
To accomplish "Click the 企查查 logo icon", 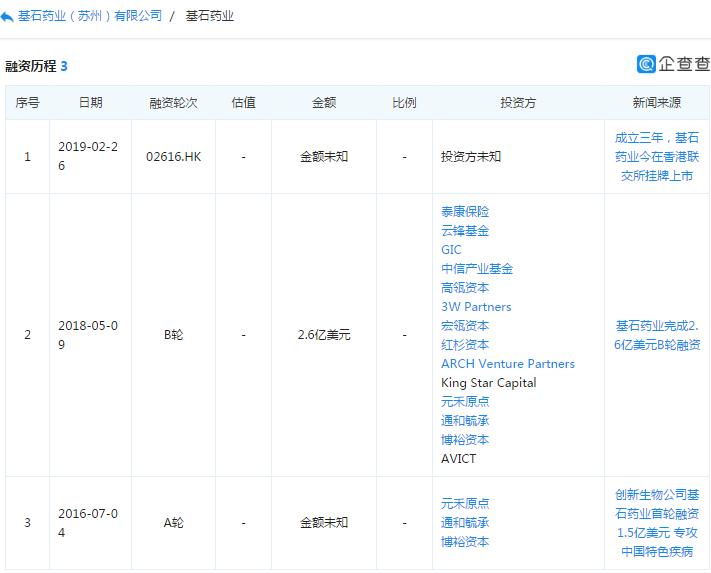I will 646,64.
